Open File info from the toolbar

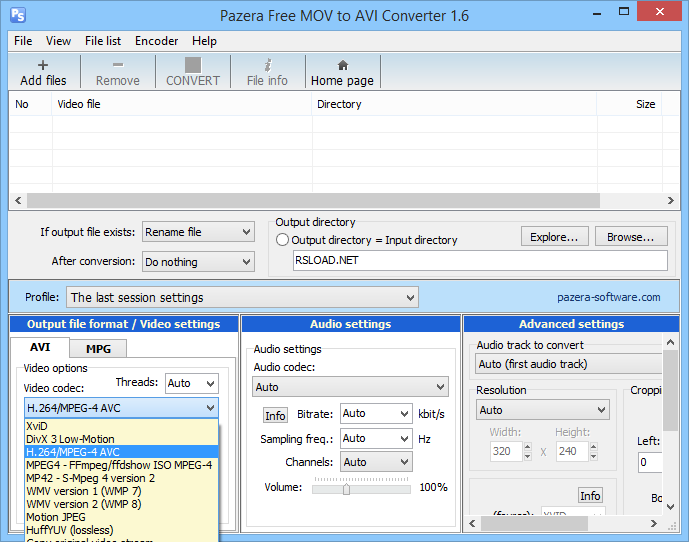[267, 72]
